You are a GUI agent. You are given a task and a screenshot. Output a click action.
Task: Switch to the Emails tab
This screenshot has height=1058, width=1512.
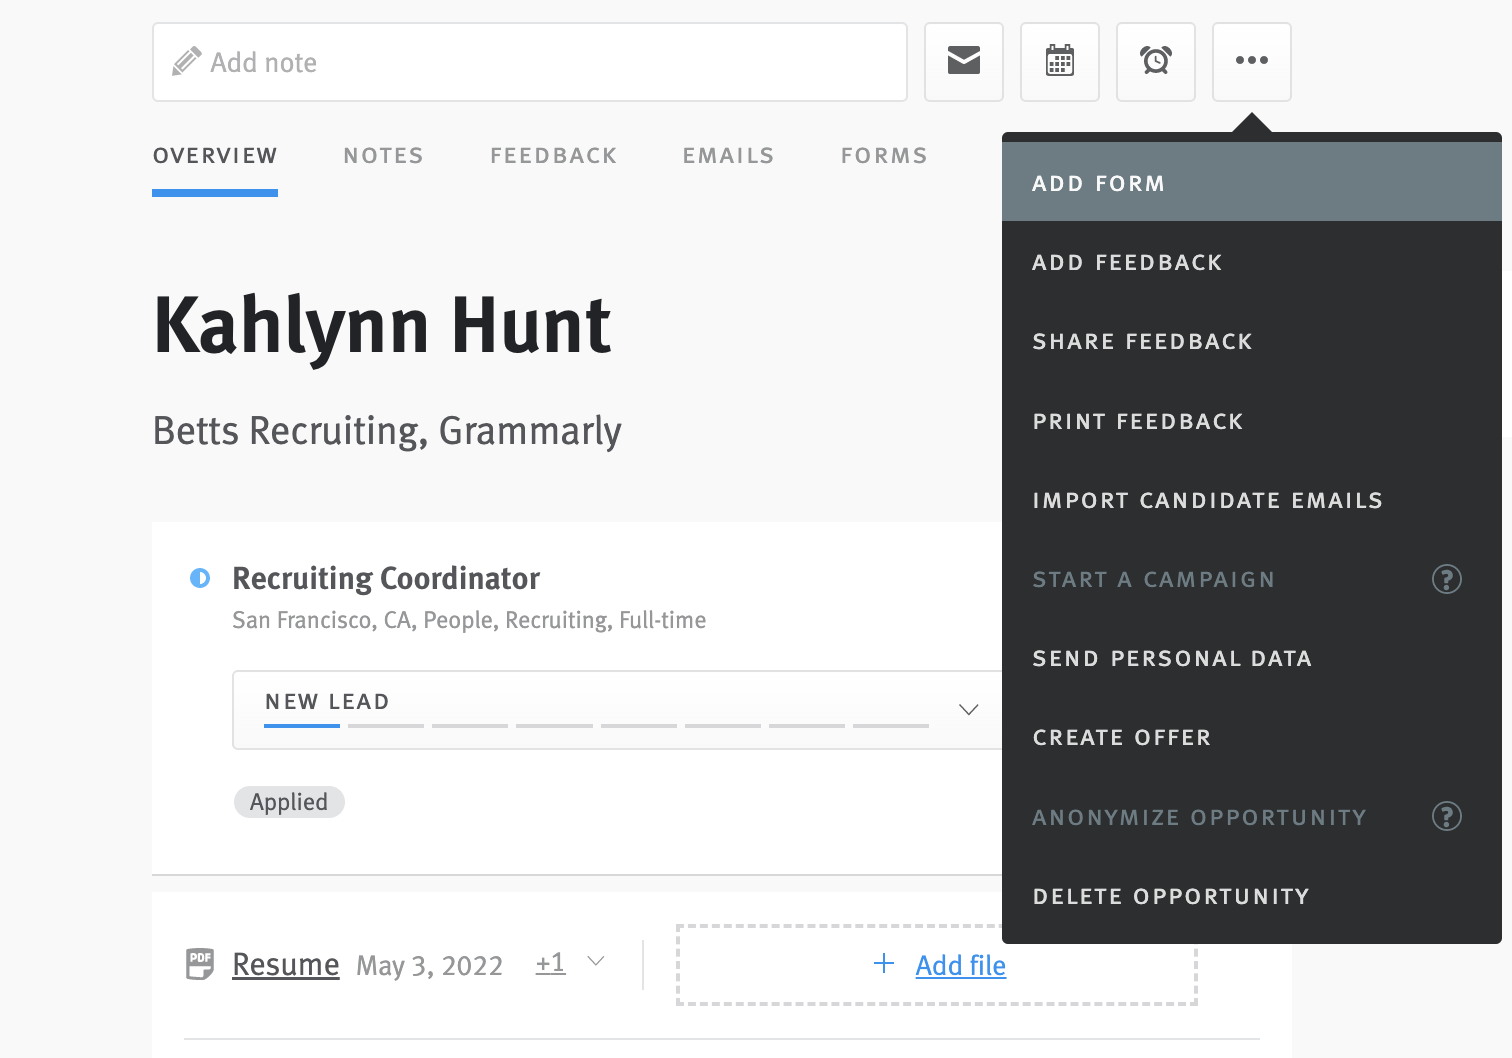(728, 155)
